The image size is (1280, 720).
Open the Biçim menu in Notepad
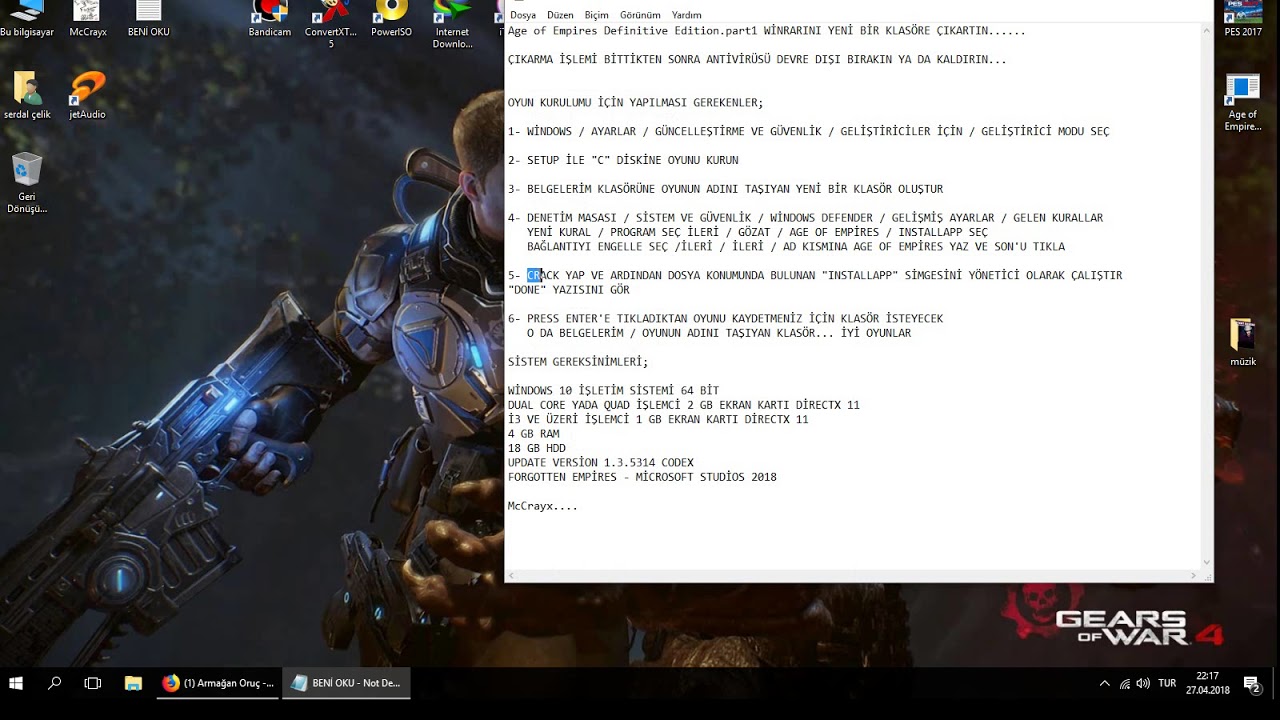[596, 15]
